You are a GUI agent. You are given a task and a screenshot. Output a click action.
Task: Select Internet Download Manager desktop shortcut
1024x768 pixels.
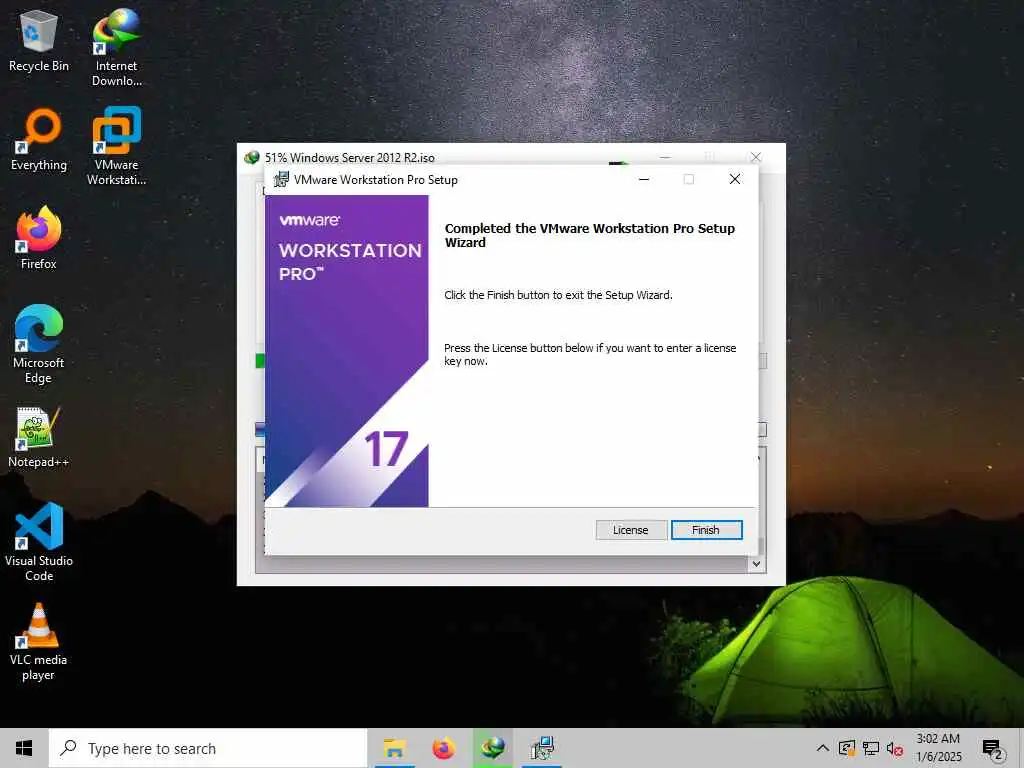116,48
